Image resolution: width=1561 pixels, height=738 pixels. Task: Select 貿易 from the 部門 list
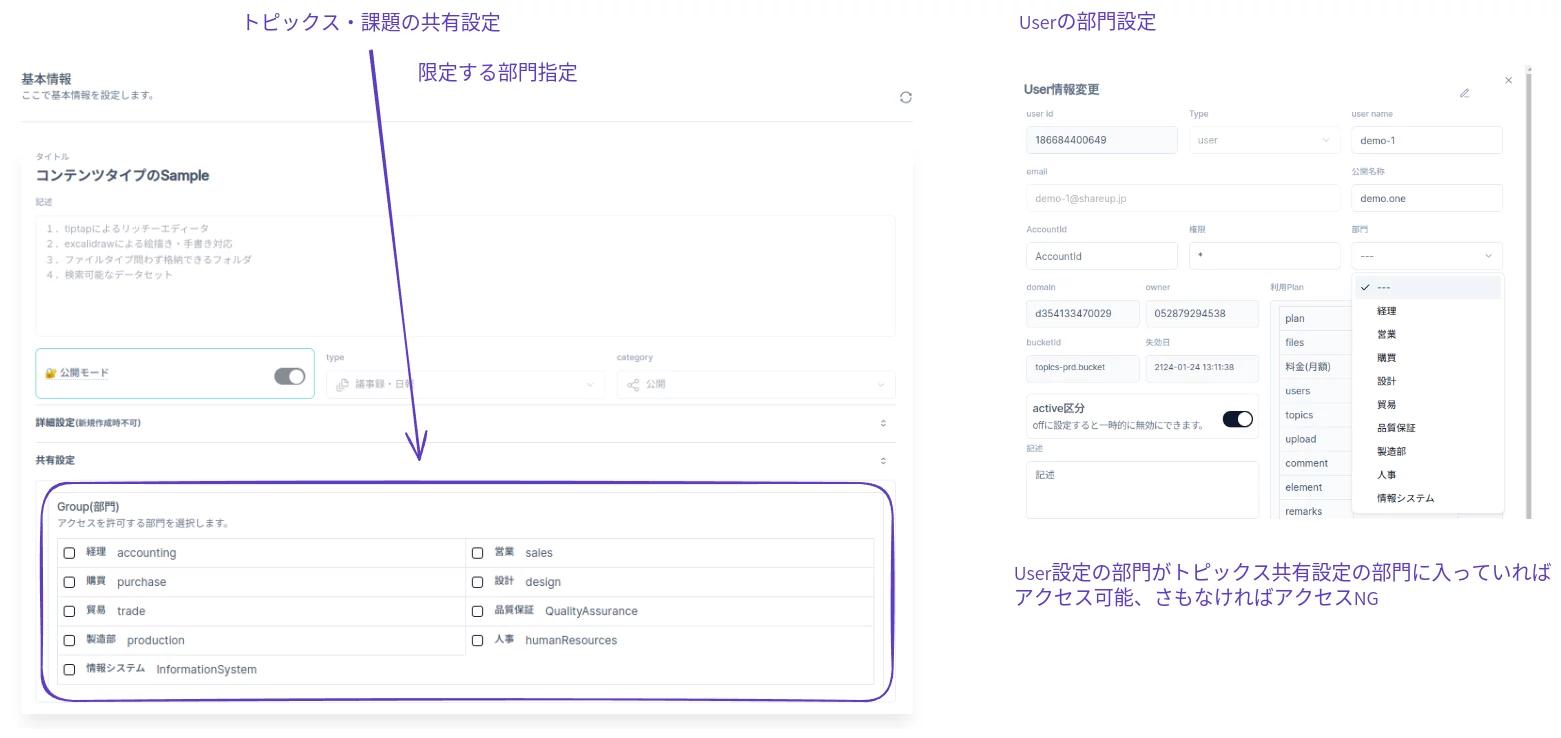pyautogui.click(x=1428, y=405)
